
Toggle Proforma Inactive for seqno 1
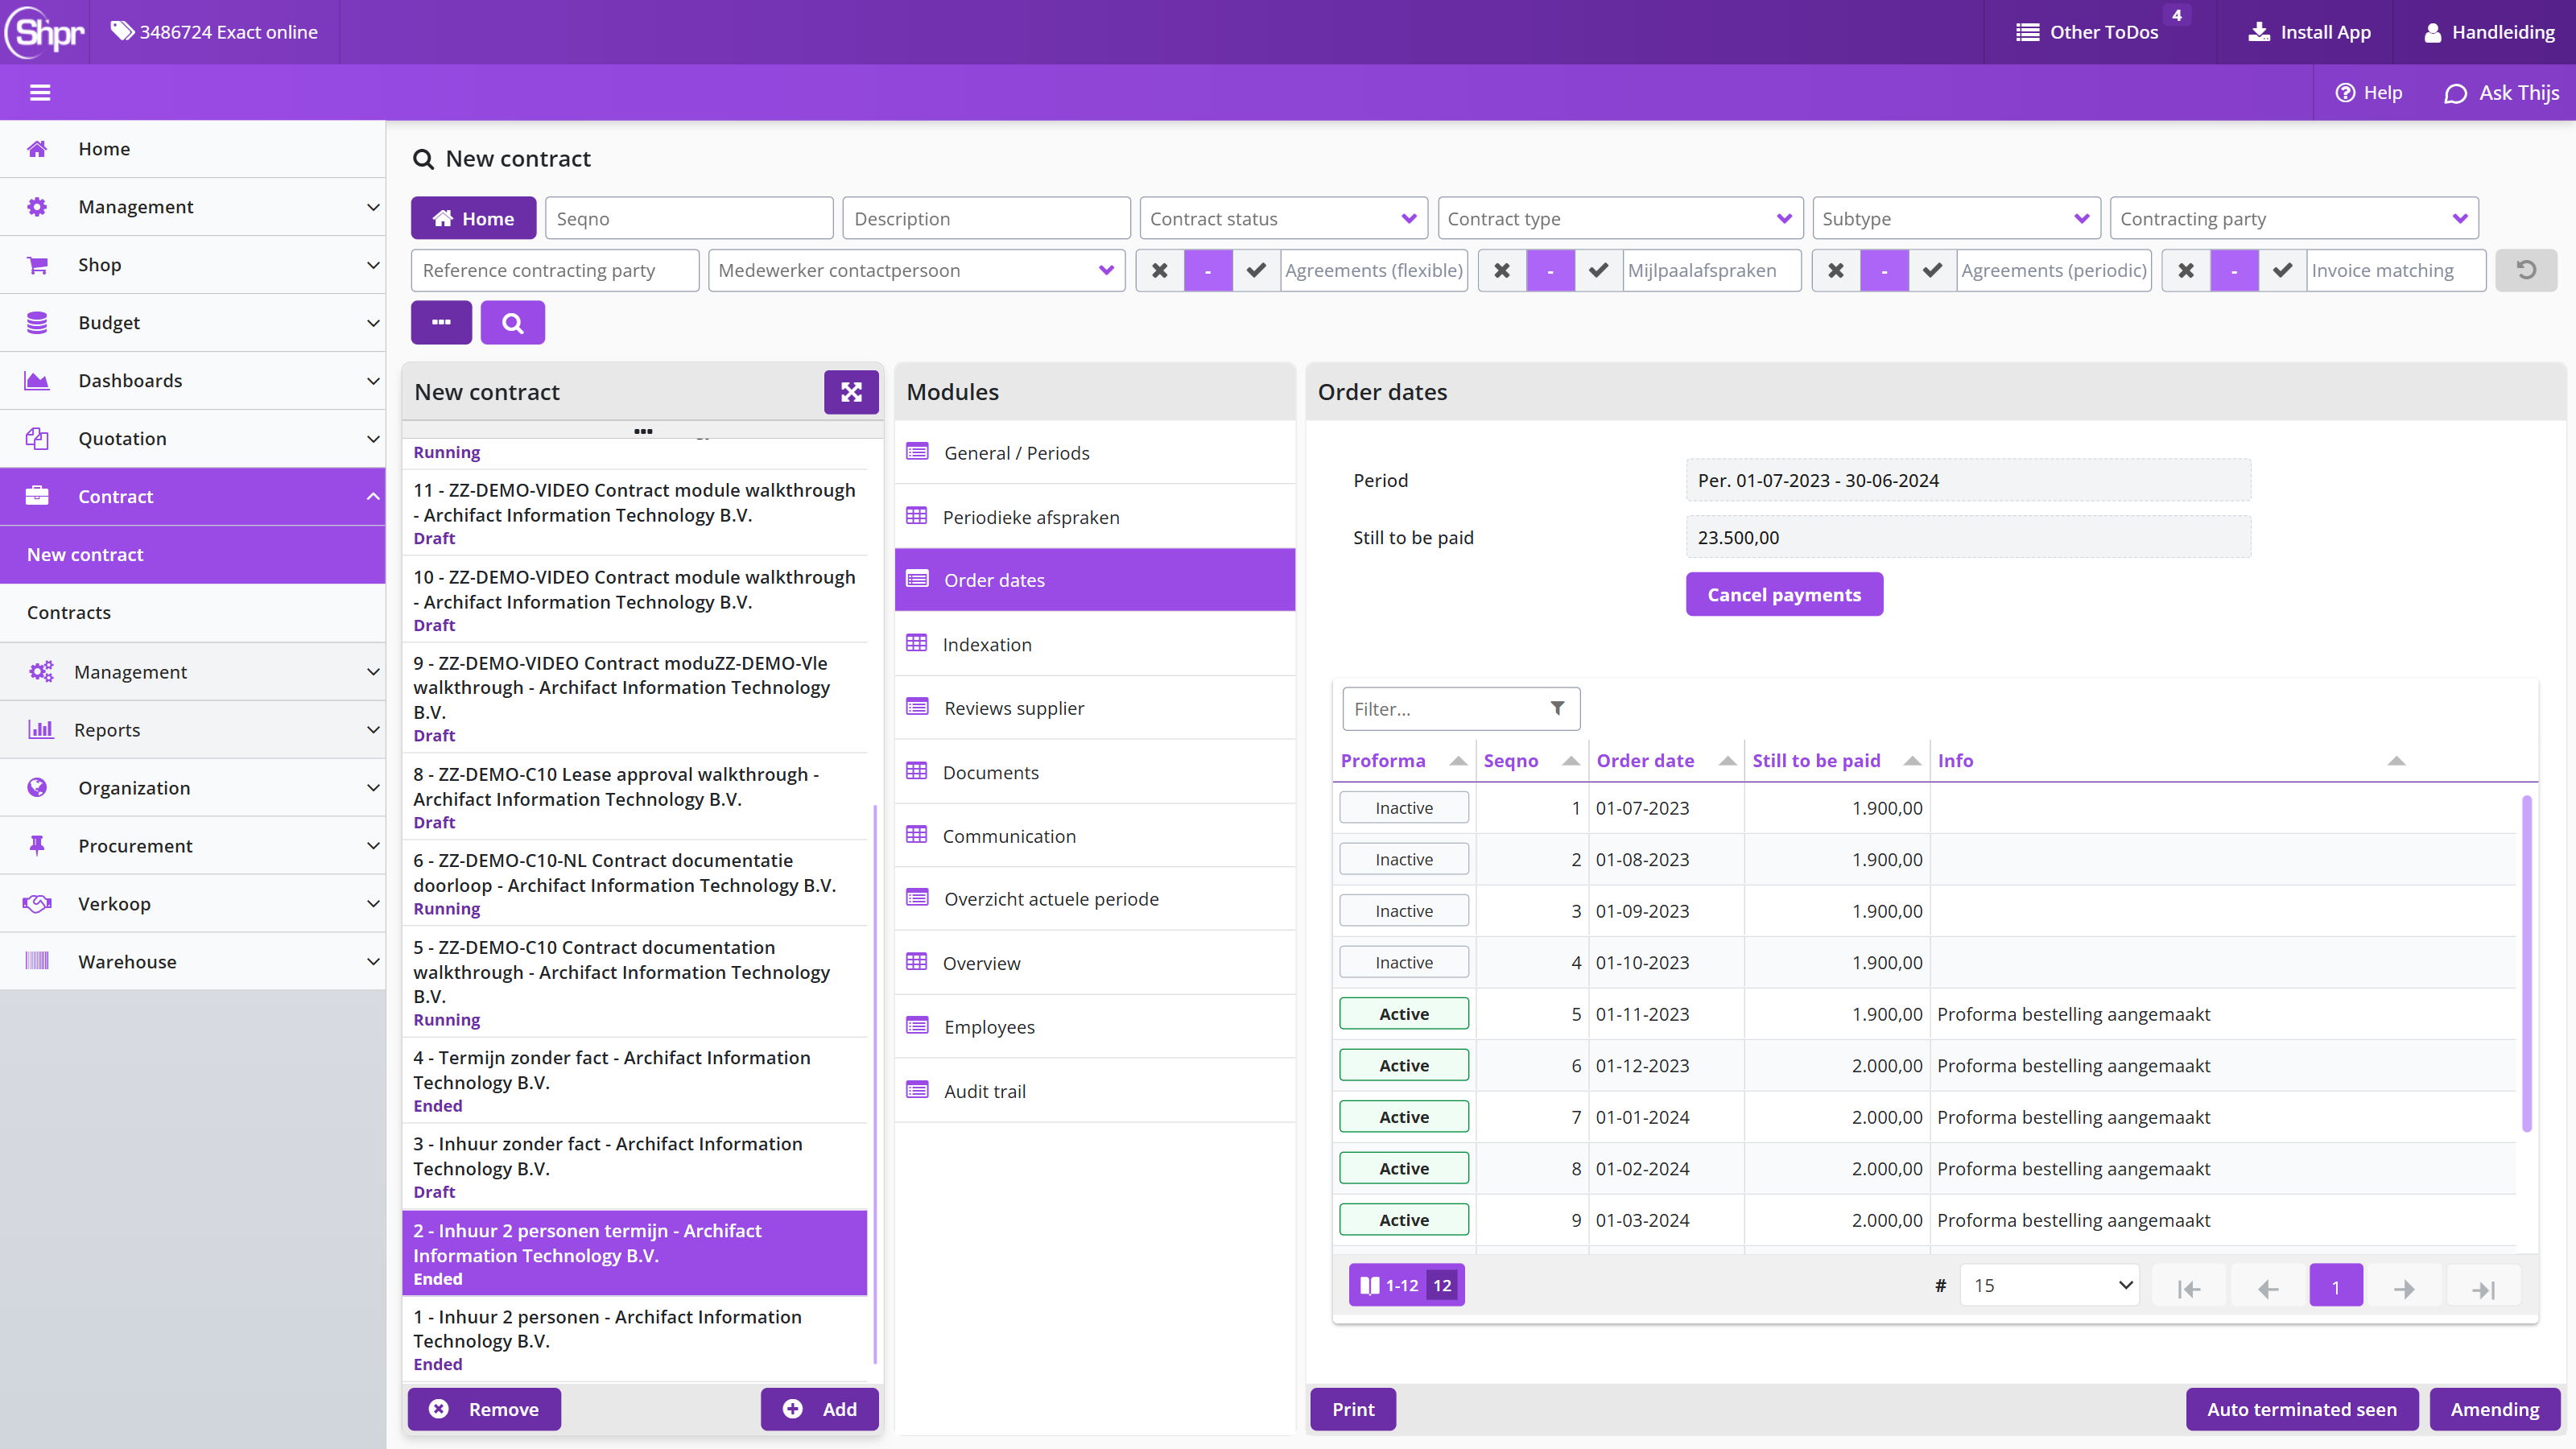pos(1404,808)
